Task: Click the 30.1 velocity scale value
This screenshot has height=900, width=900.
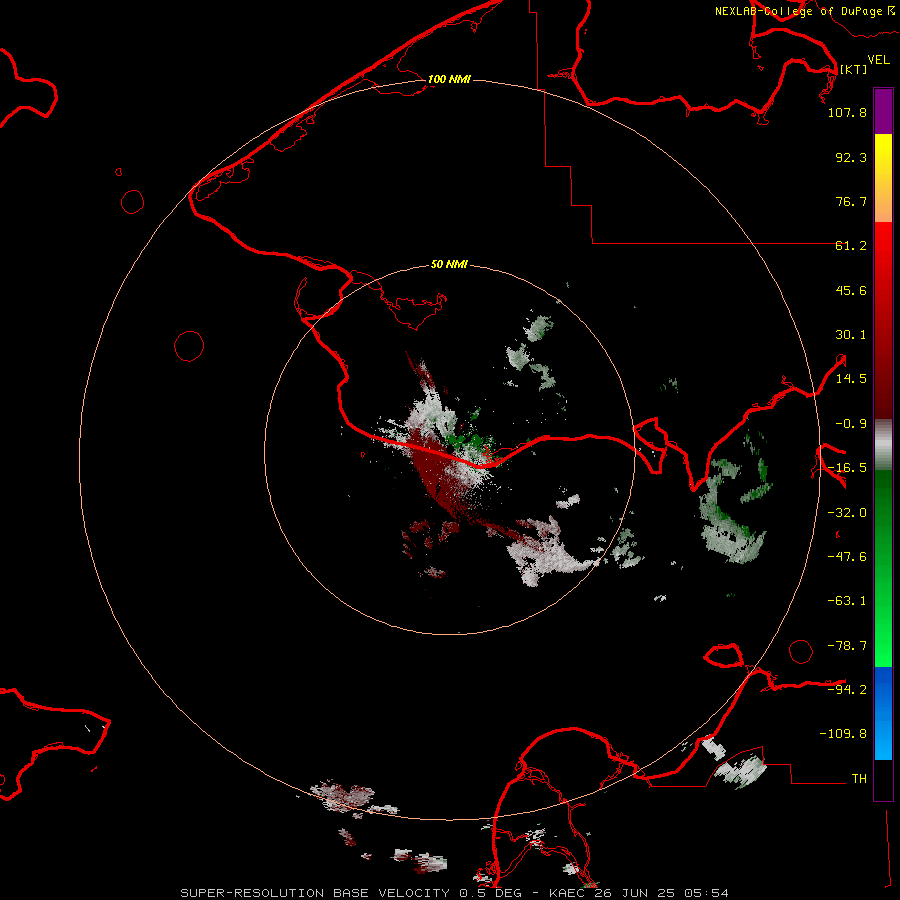Action: point(851,335)
